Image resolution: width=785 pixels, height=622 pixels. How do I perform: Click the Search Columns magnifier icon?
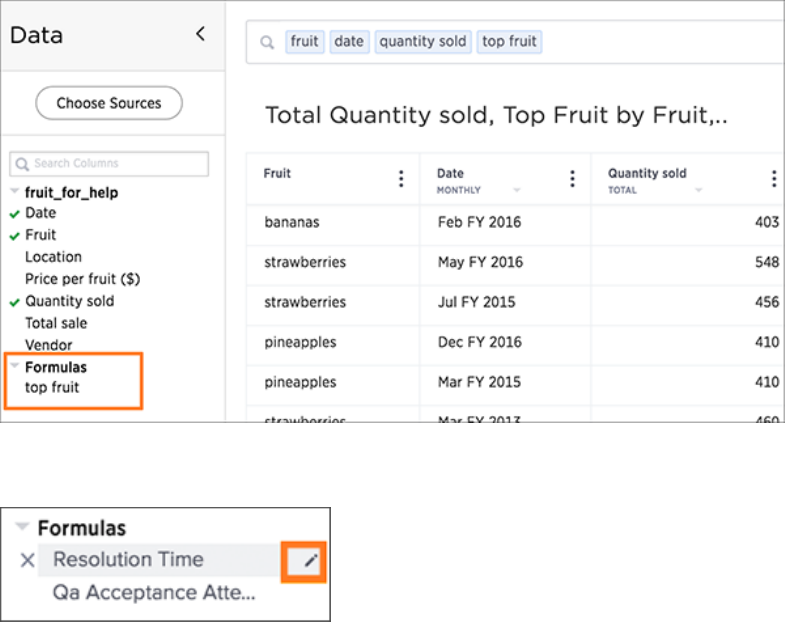tap(22, 164)
